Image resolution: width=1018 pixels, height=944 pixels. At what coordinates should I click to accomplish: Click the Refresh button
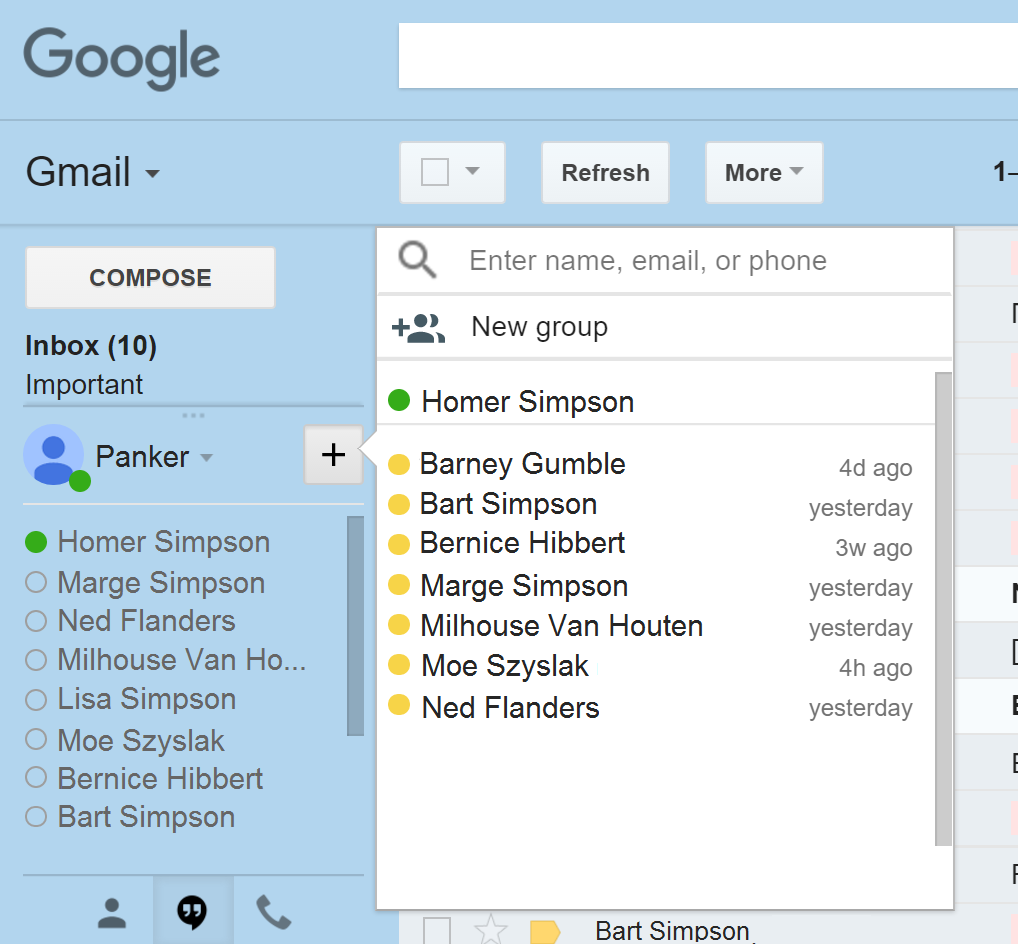coord(605,173)
